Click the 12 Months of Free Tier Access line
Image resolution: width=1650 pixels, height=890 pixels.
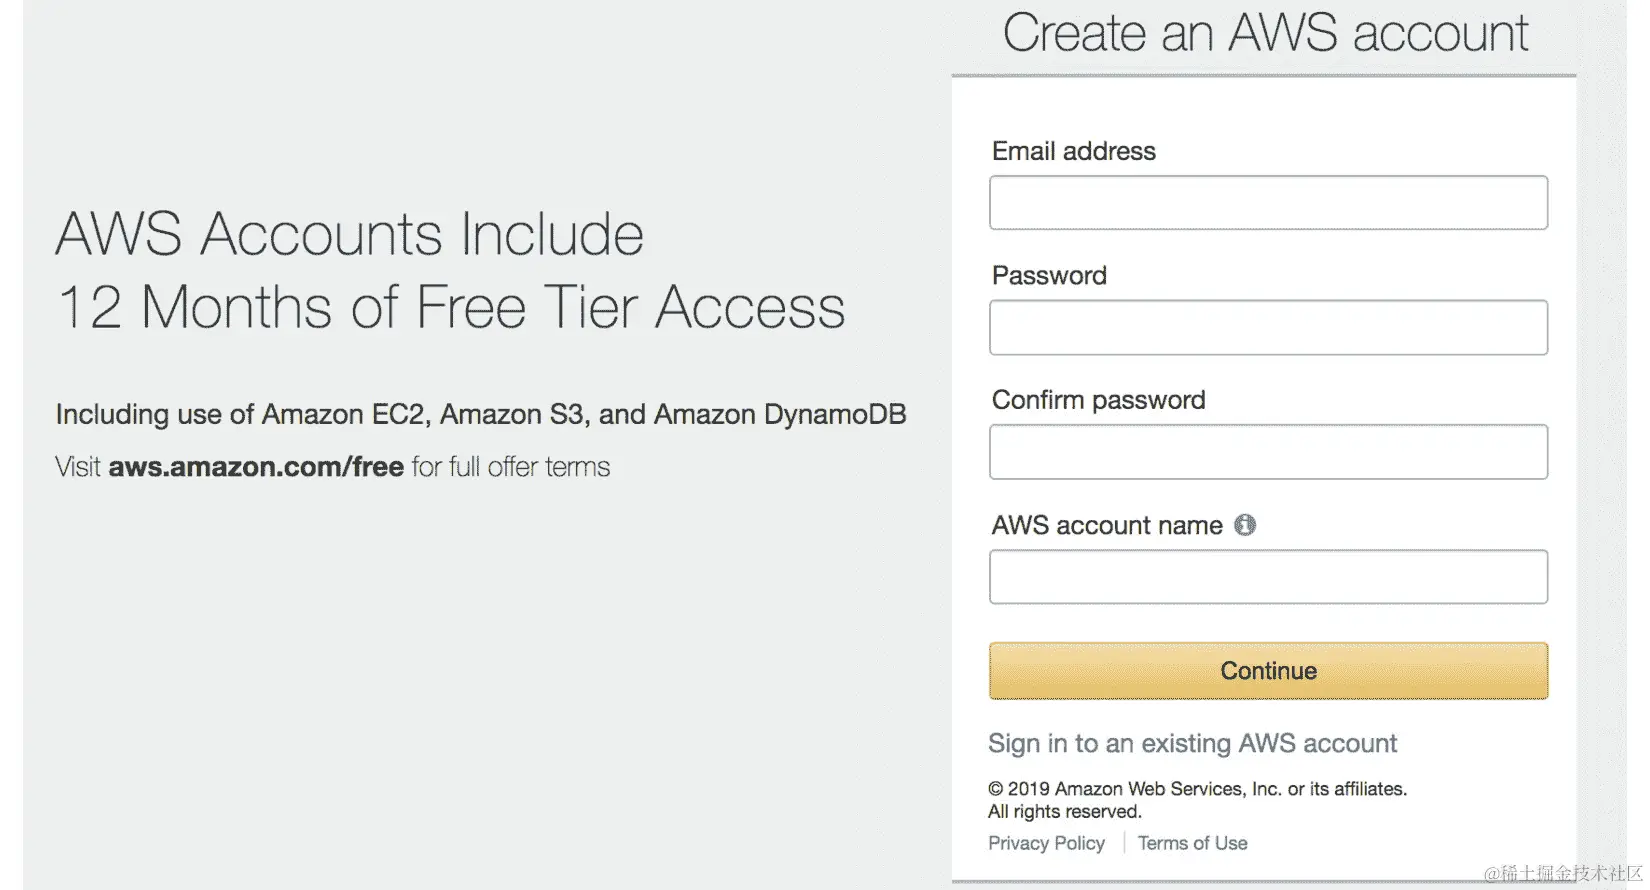point(451,307)
